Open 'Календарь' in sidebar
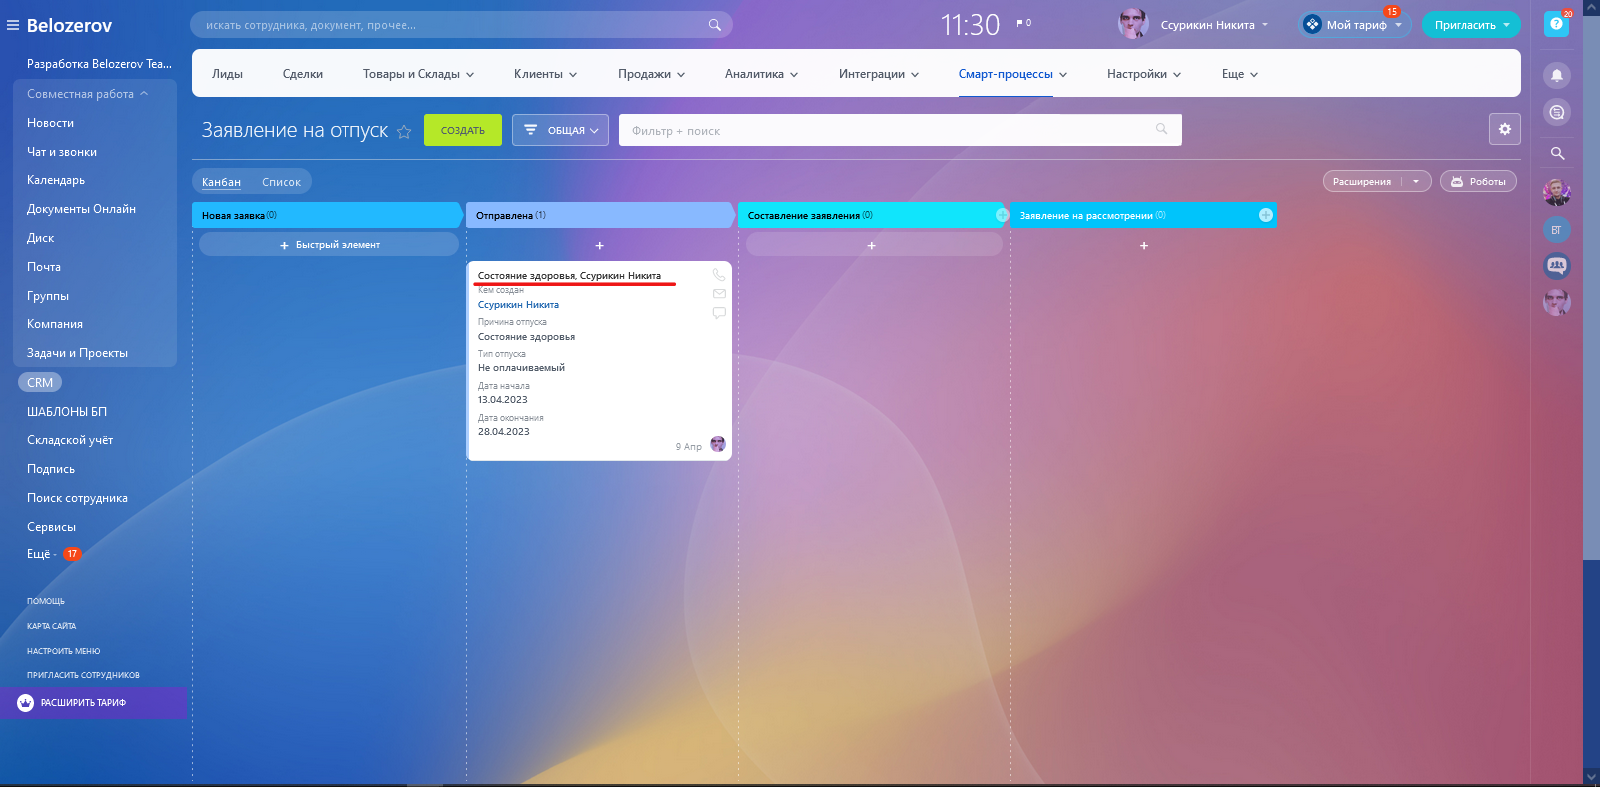The width and height of the screenshot is (1600, 787). pyautogui.click(x=56, y=180)
